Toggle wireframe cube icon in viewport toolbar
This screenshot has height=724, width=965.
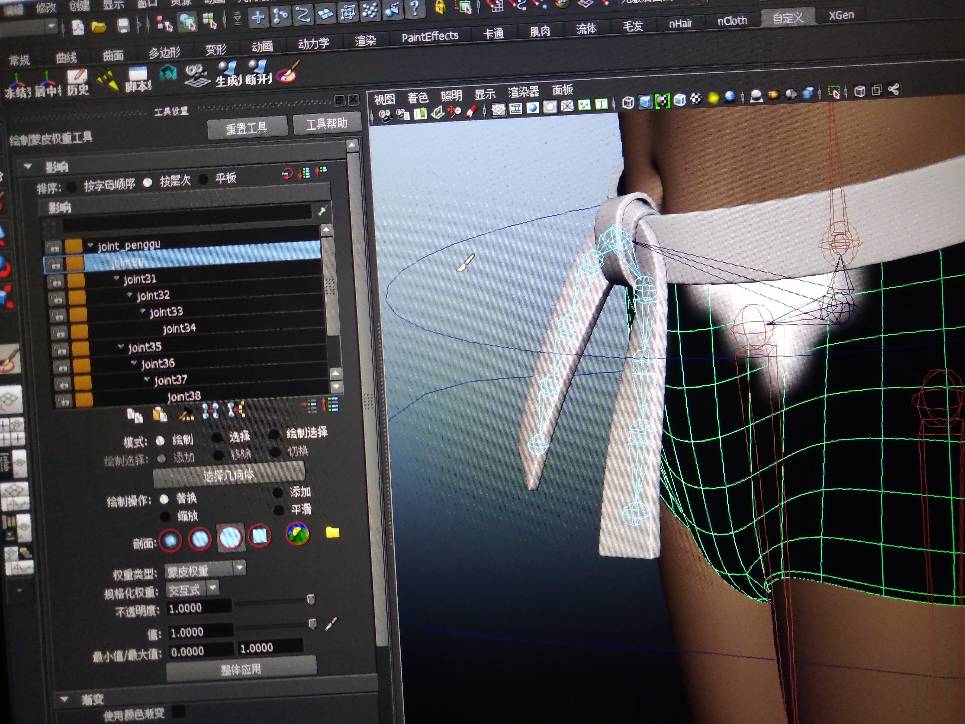pos(628,102)
